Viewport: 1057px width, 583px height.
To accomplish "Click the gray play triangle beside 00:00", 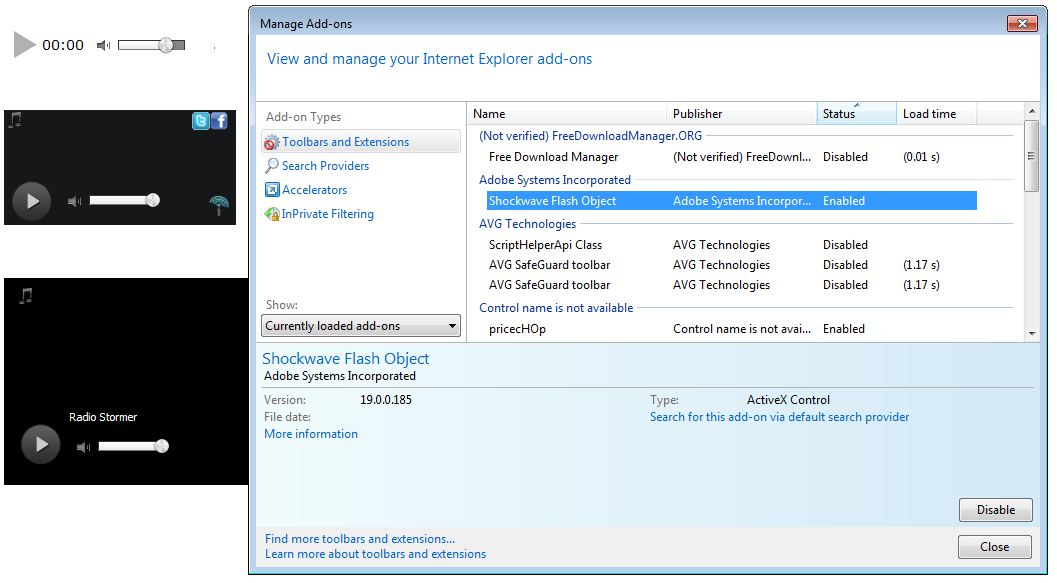I will [x=24, y=44].
